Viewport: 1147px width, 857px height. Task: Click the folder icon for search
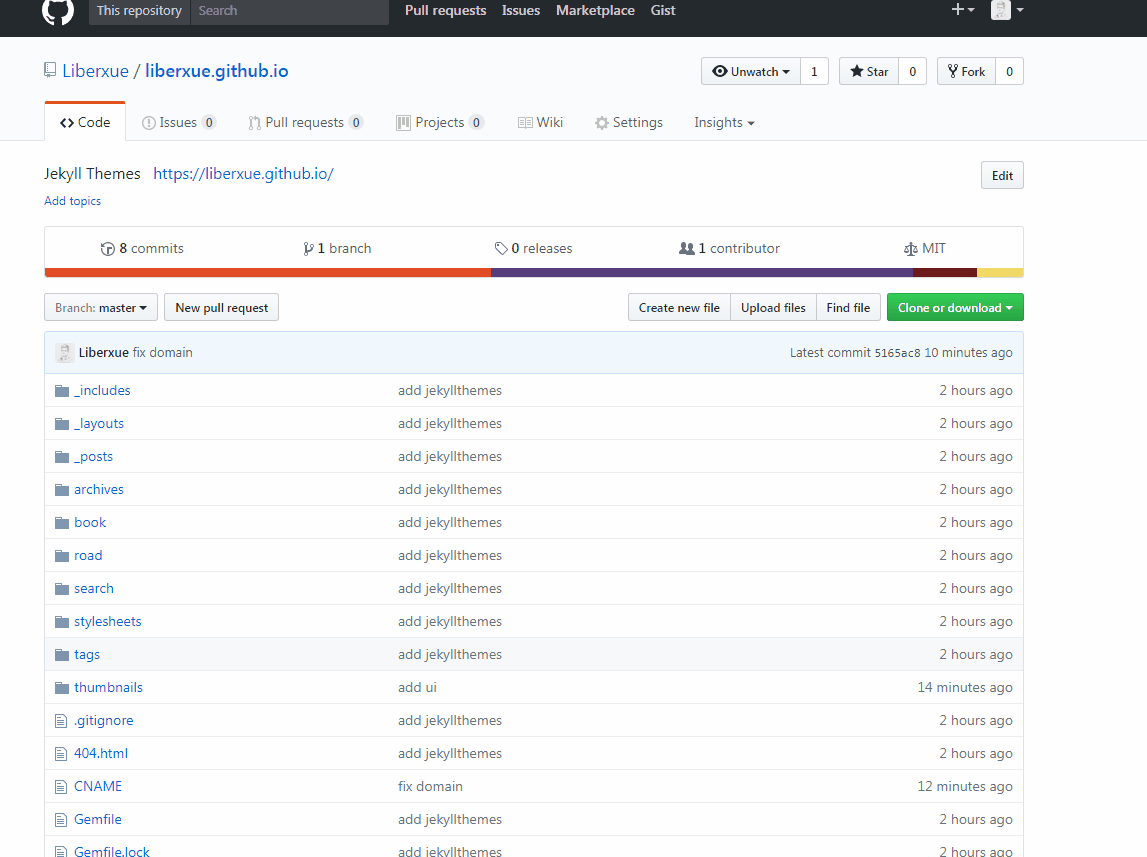point(62,589)
